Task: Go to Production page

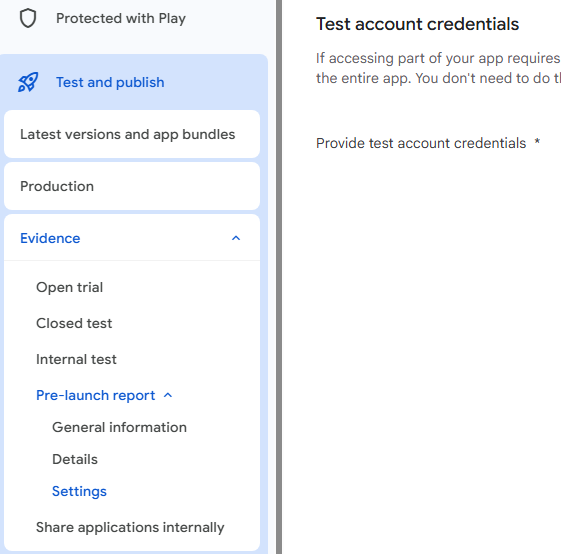Action: (x=132, y=186)
